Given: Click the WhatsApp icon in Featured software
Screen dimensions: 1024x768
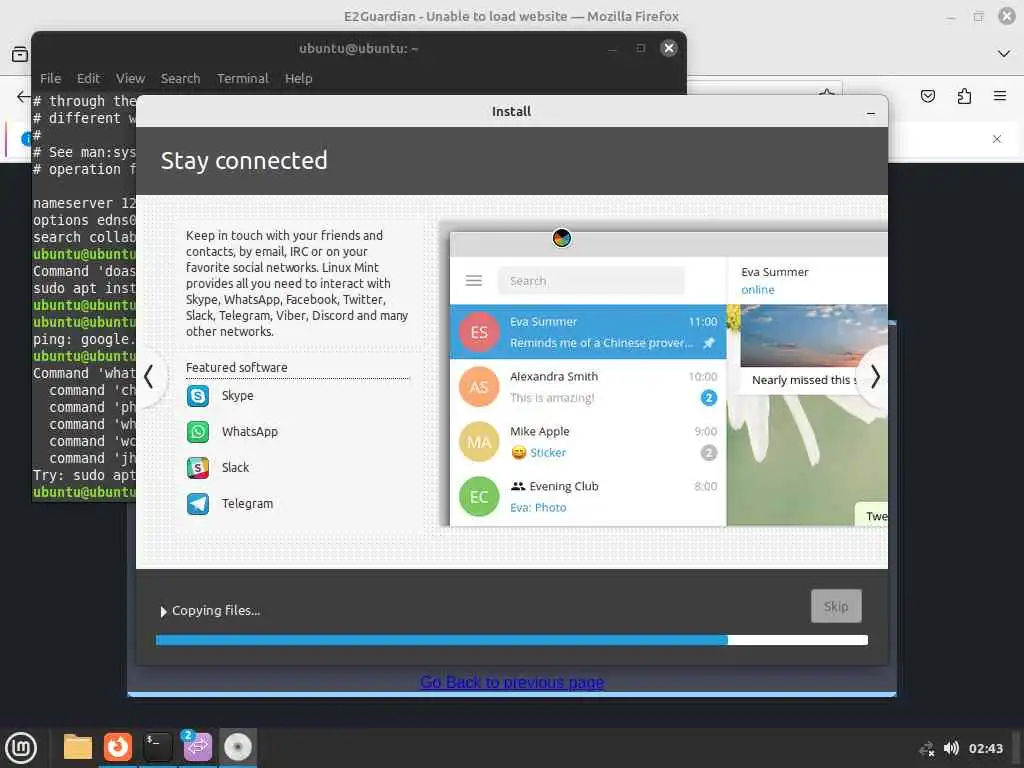Looking at the screenshot, I should [198, 432].
